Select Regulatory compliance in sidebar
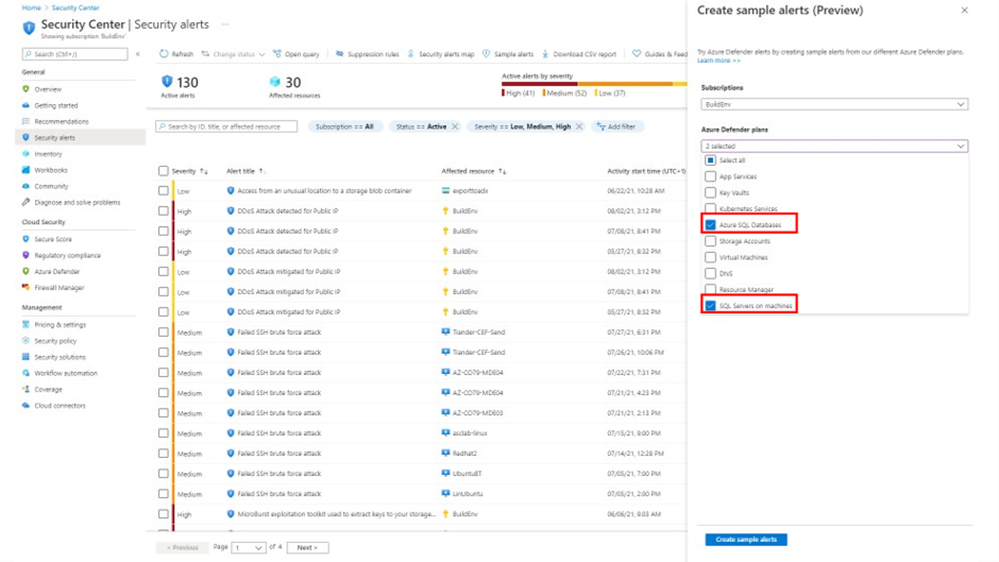The width and height of the screenshot is (999, 562). [67, 255]
